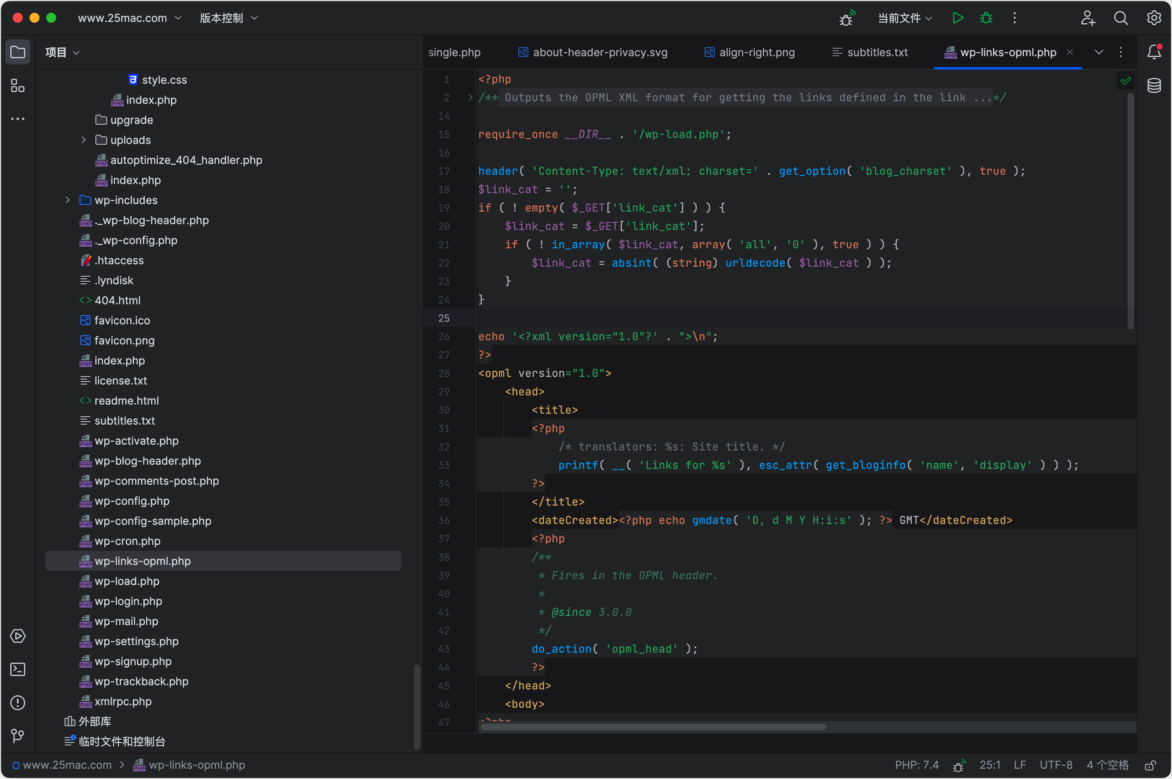The height and width of the screenshot is (779, 1172).
Task: Show more tool windows ellipsis icon
Action: [x=17, y=119]
